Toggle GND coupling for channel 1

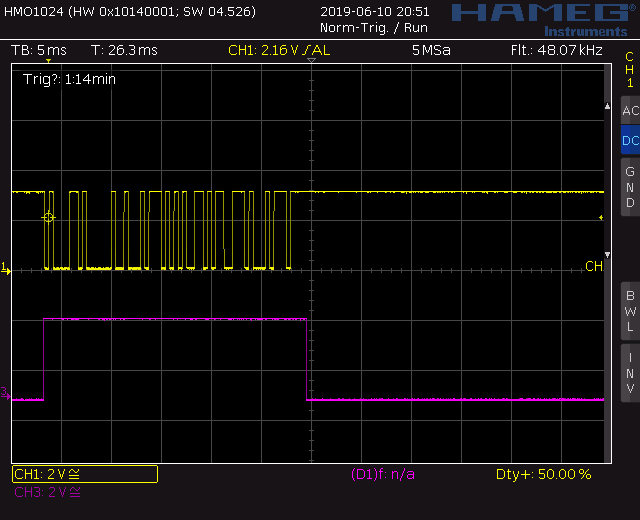click(629, 187)
